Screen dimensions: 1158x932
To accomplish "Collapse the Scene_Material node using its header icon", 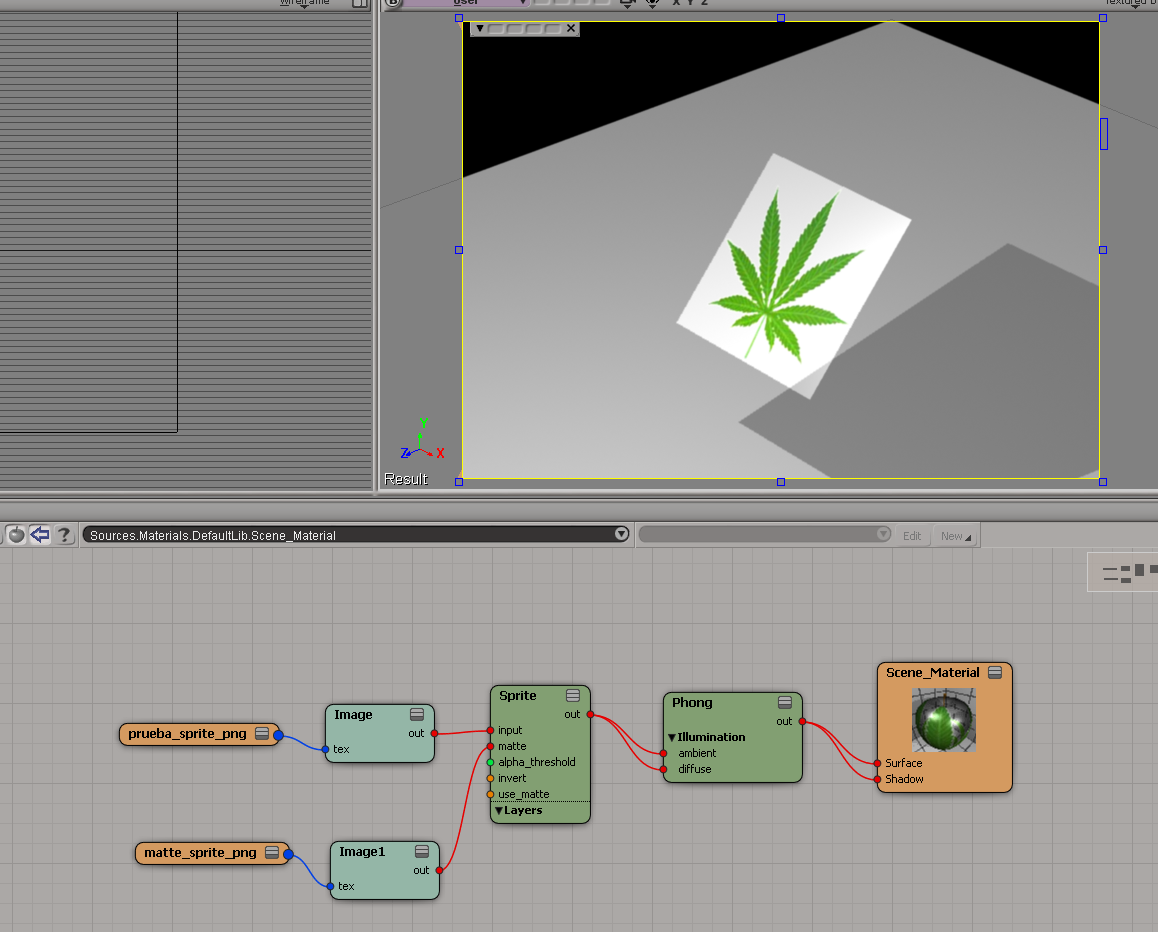I will tap(995, 672).
